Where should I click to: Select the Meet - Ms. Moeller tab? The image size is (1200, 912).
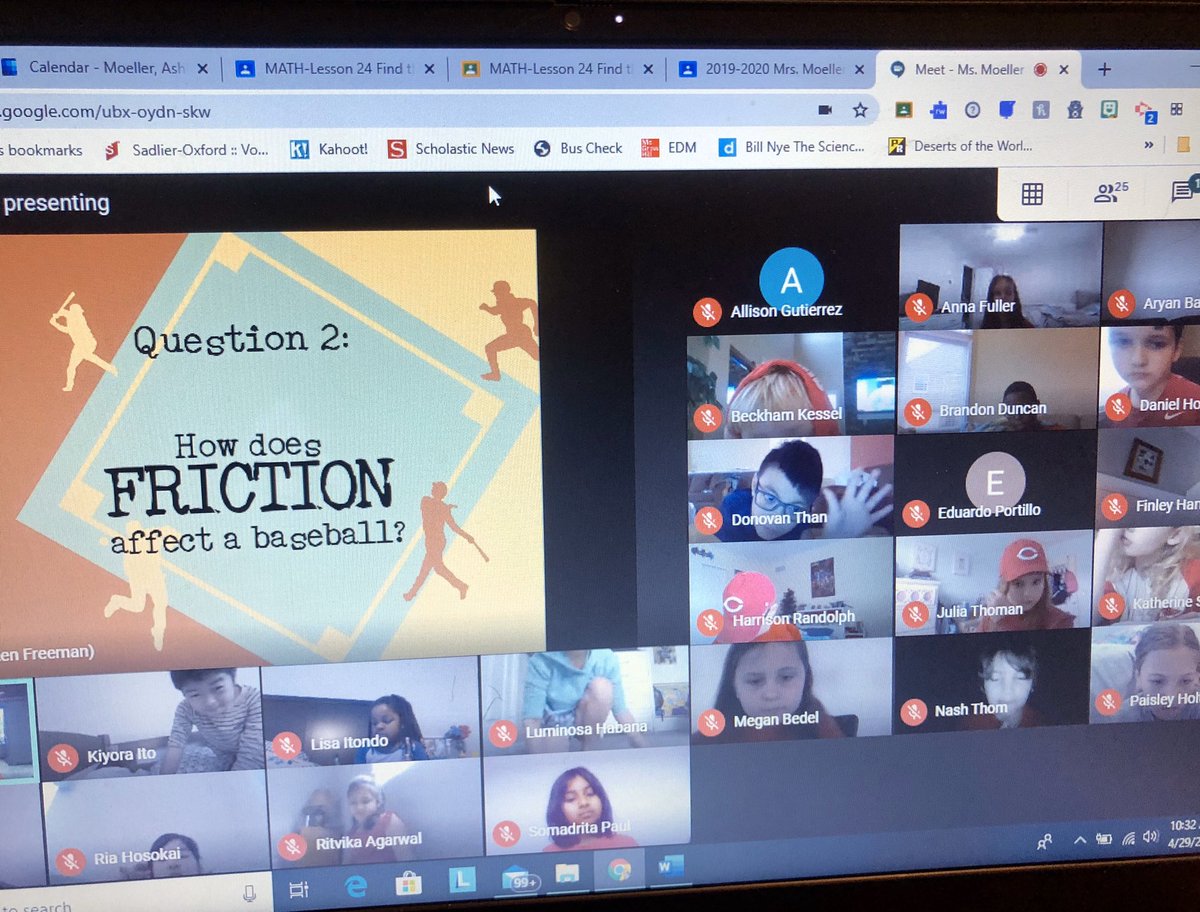[x=978, y=69]
